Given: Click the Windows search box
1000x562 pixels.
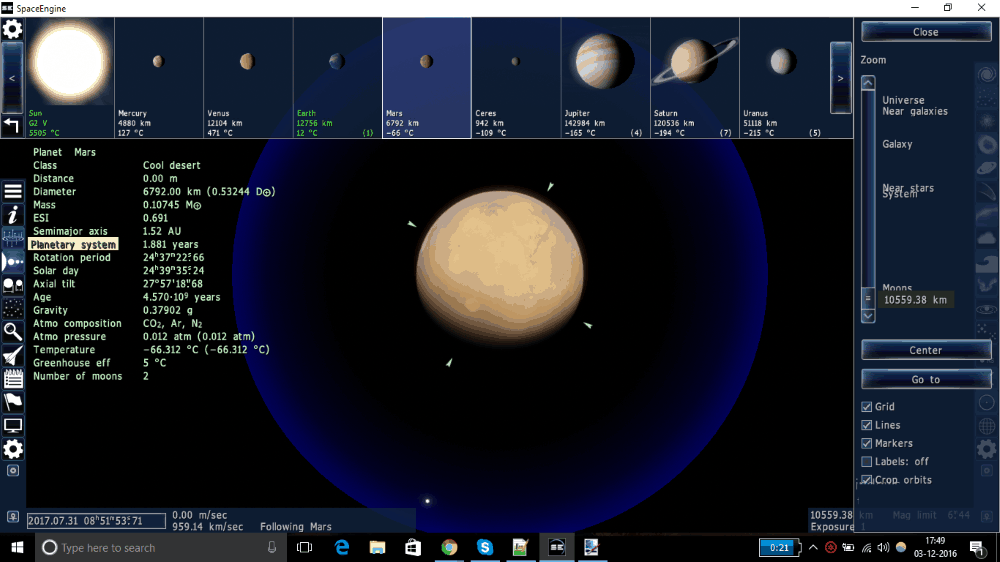Looking at the screenshot, I should [x=159, y=547].
